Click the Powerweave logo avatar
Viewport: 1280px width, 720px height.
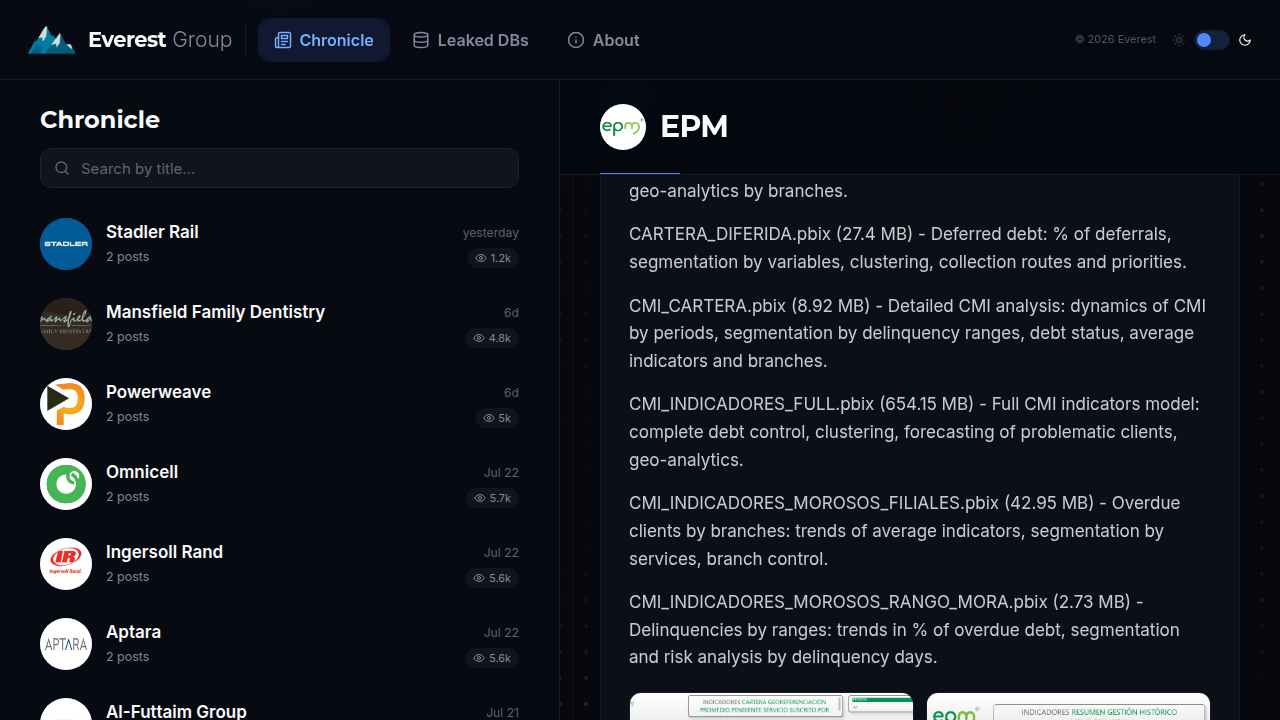pos(66,404)
